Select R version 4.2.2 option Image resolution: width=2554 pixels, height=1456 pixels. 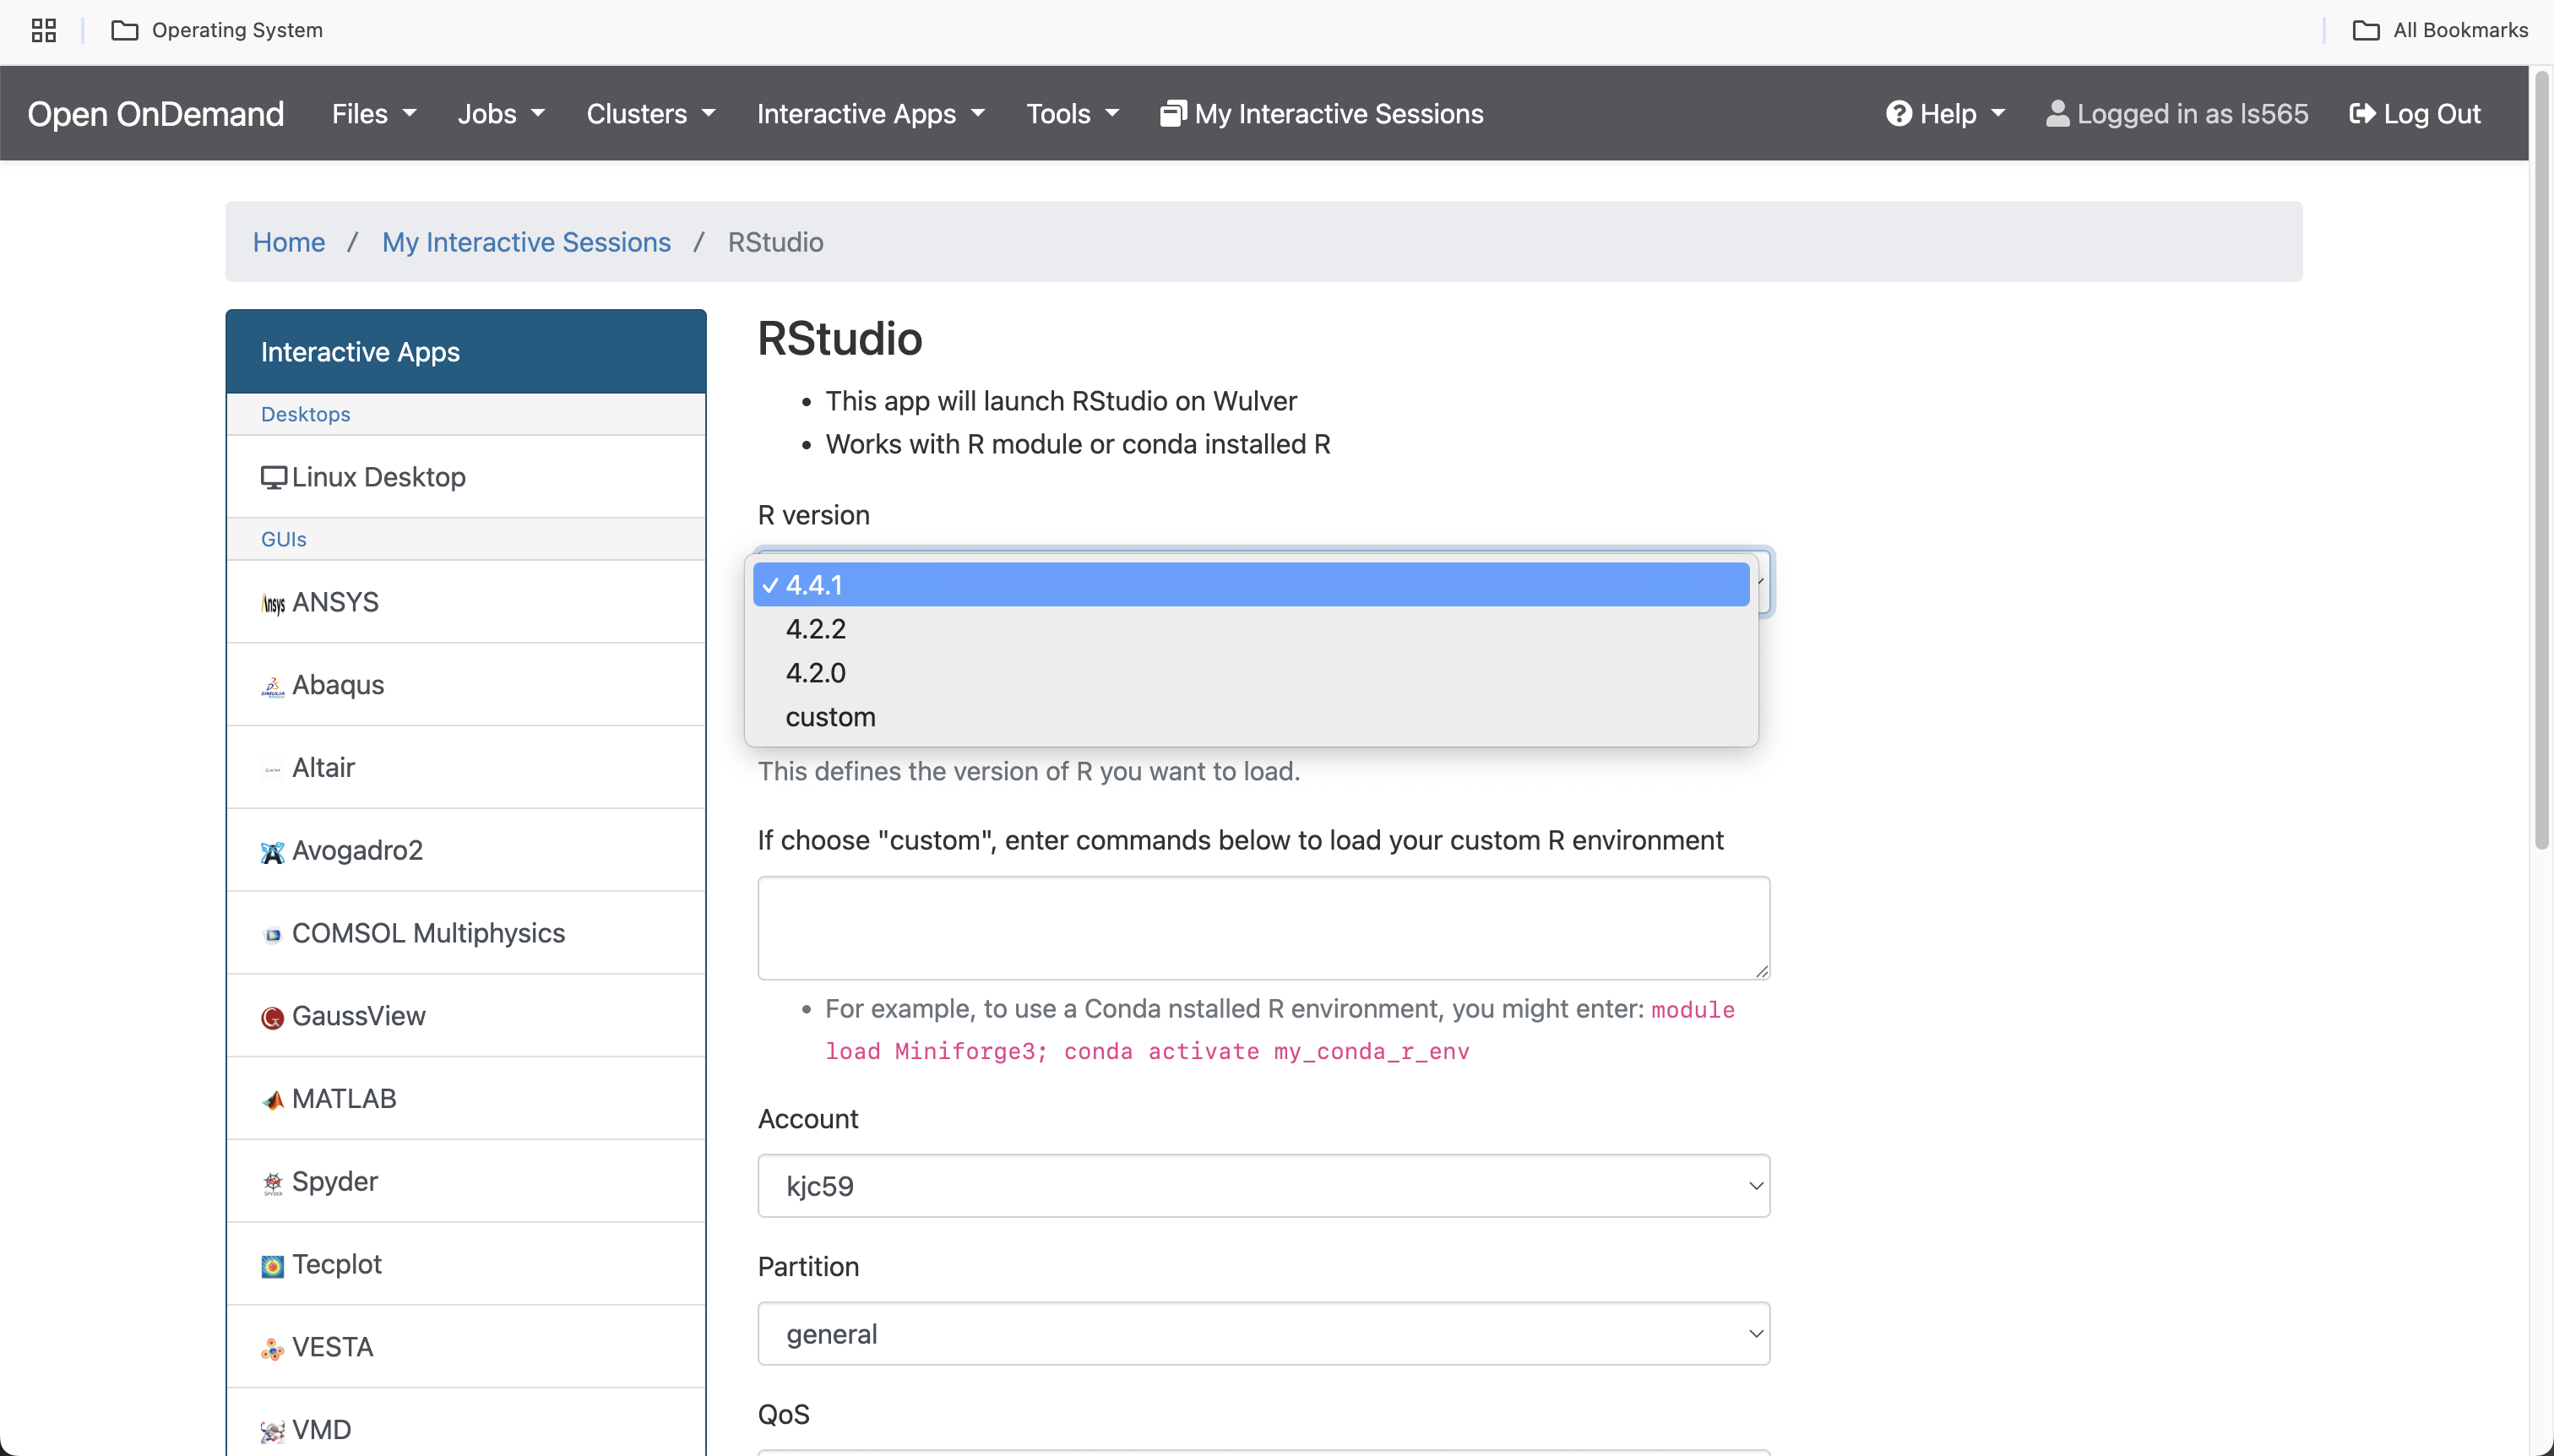[x=1251, y=628]
